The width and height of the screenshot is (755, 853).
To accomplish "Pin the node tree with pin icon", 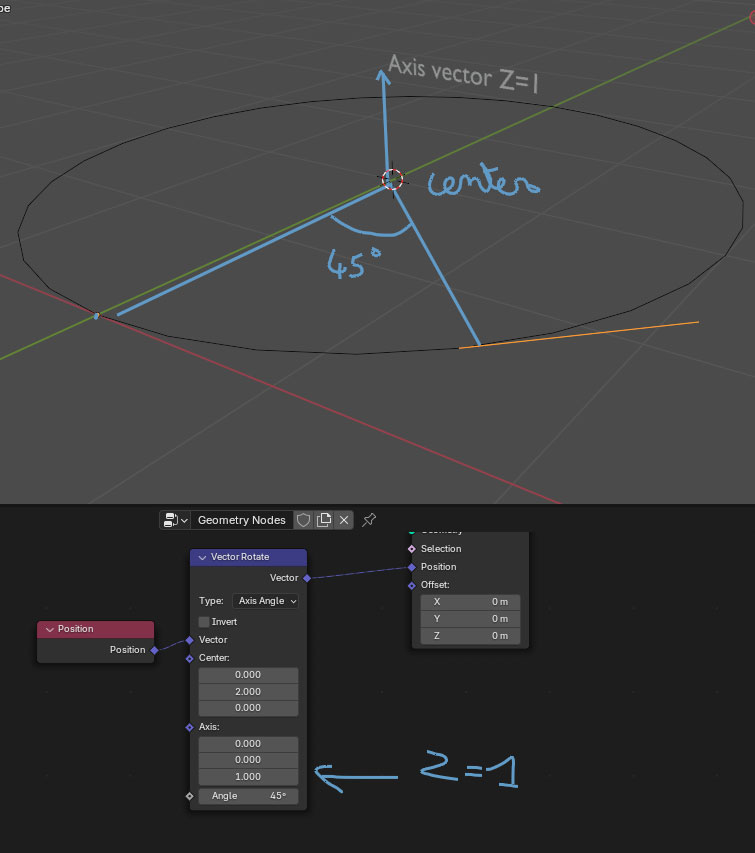I will pos(369,520).
